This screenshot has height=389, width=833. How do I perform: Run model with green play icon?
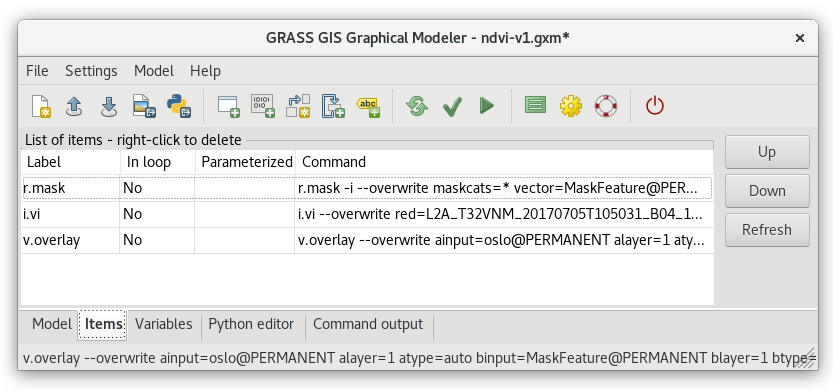[487, 106]
